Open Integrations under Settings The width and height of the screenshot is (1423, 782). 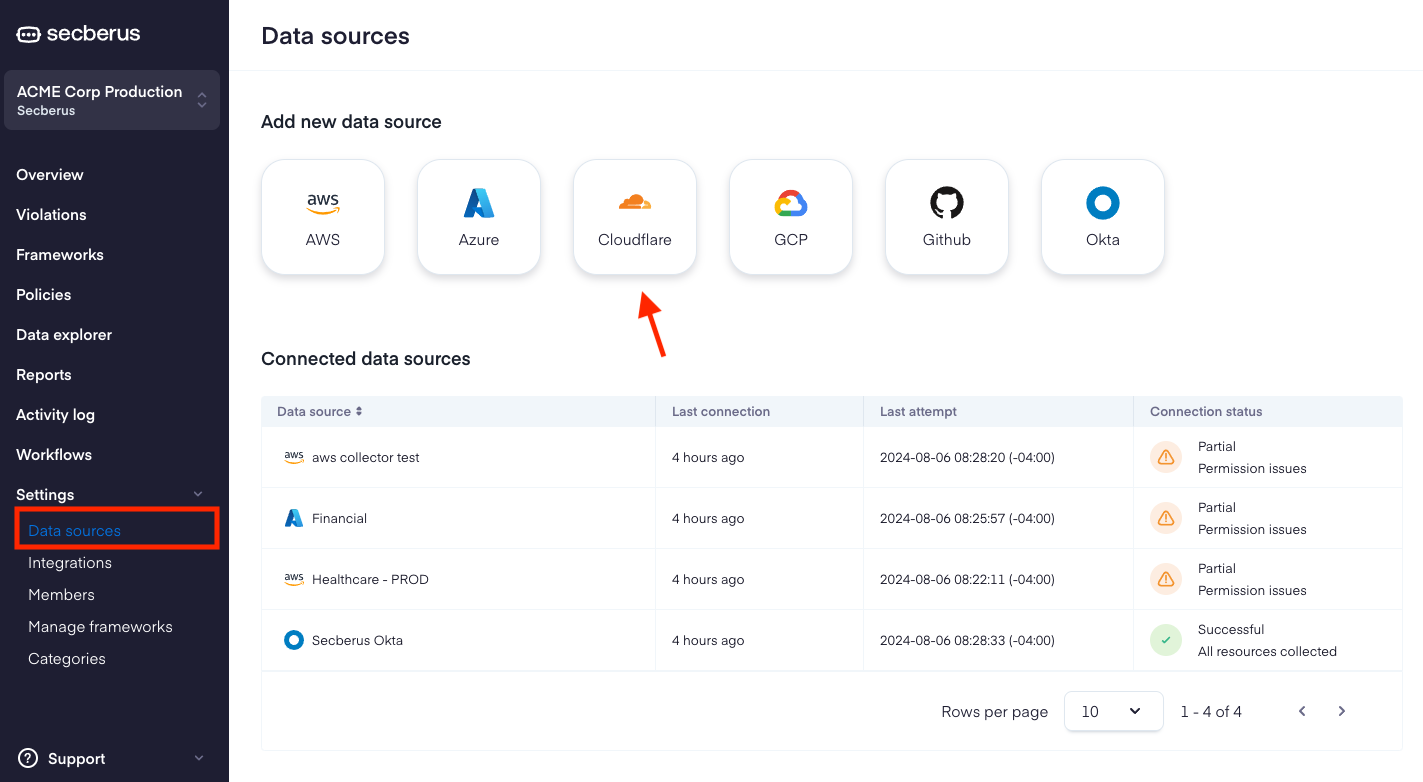[x=70, y=562]
